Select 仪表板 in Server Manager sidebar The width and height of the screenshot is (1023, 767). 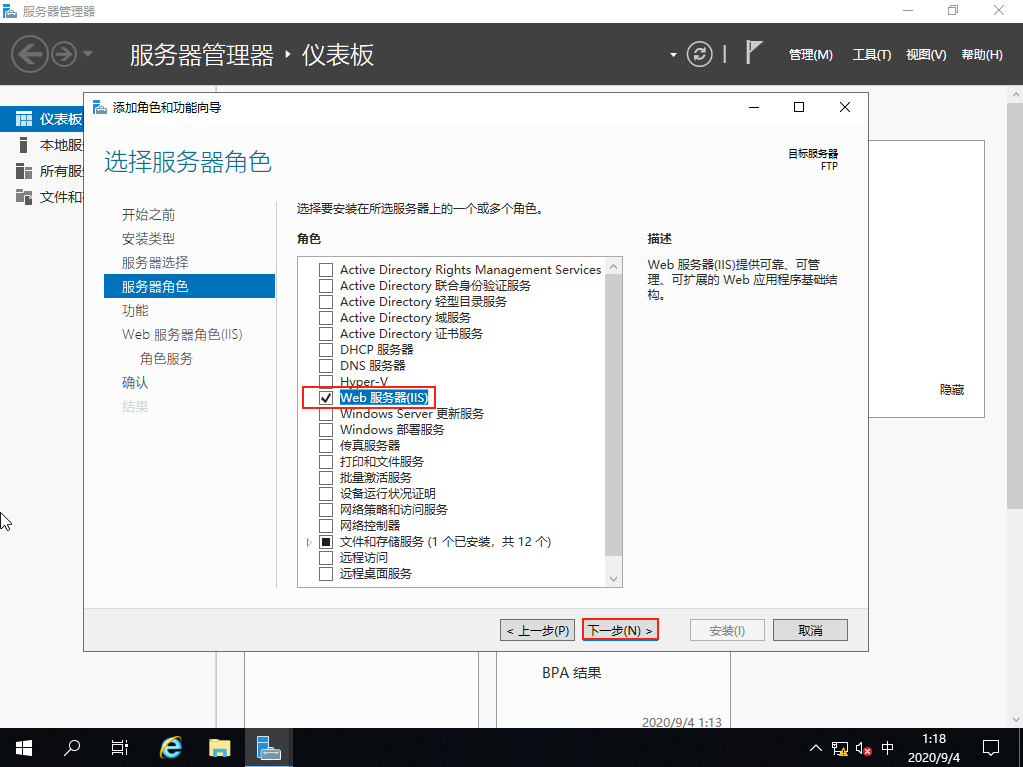point(42,119)
